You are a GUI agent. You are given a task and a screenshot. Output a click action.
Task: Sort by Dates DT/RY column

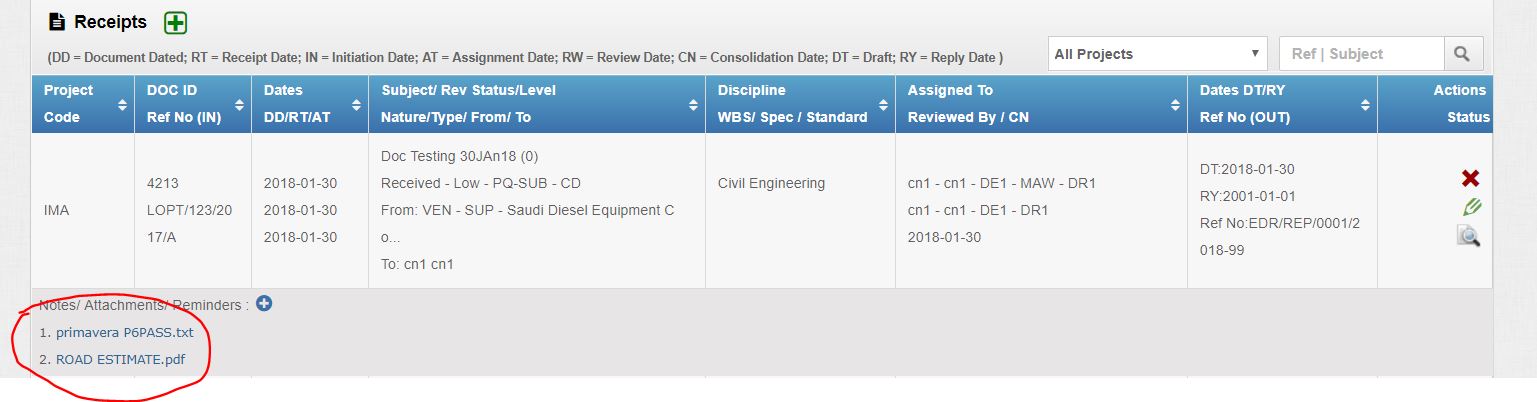1365,104
